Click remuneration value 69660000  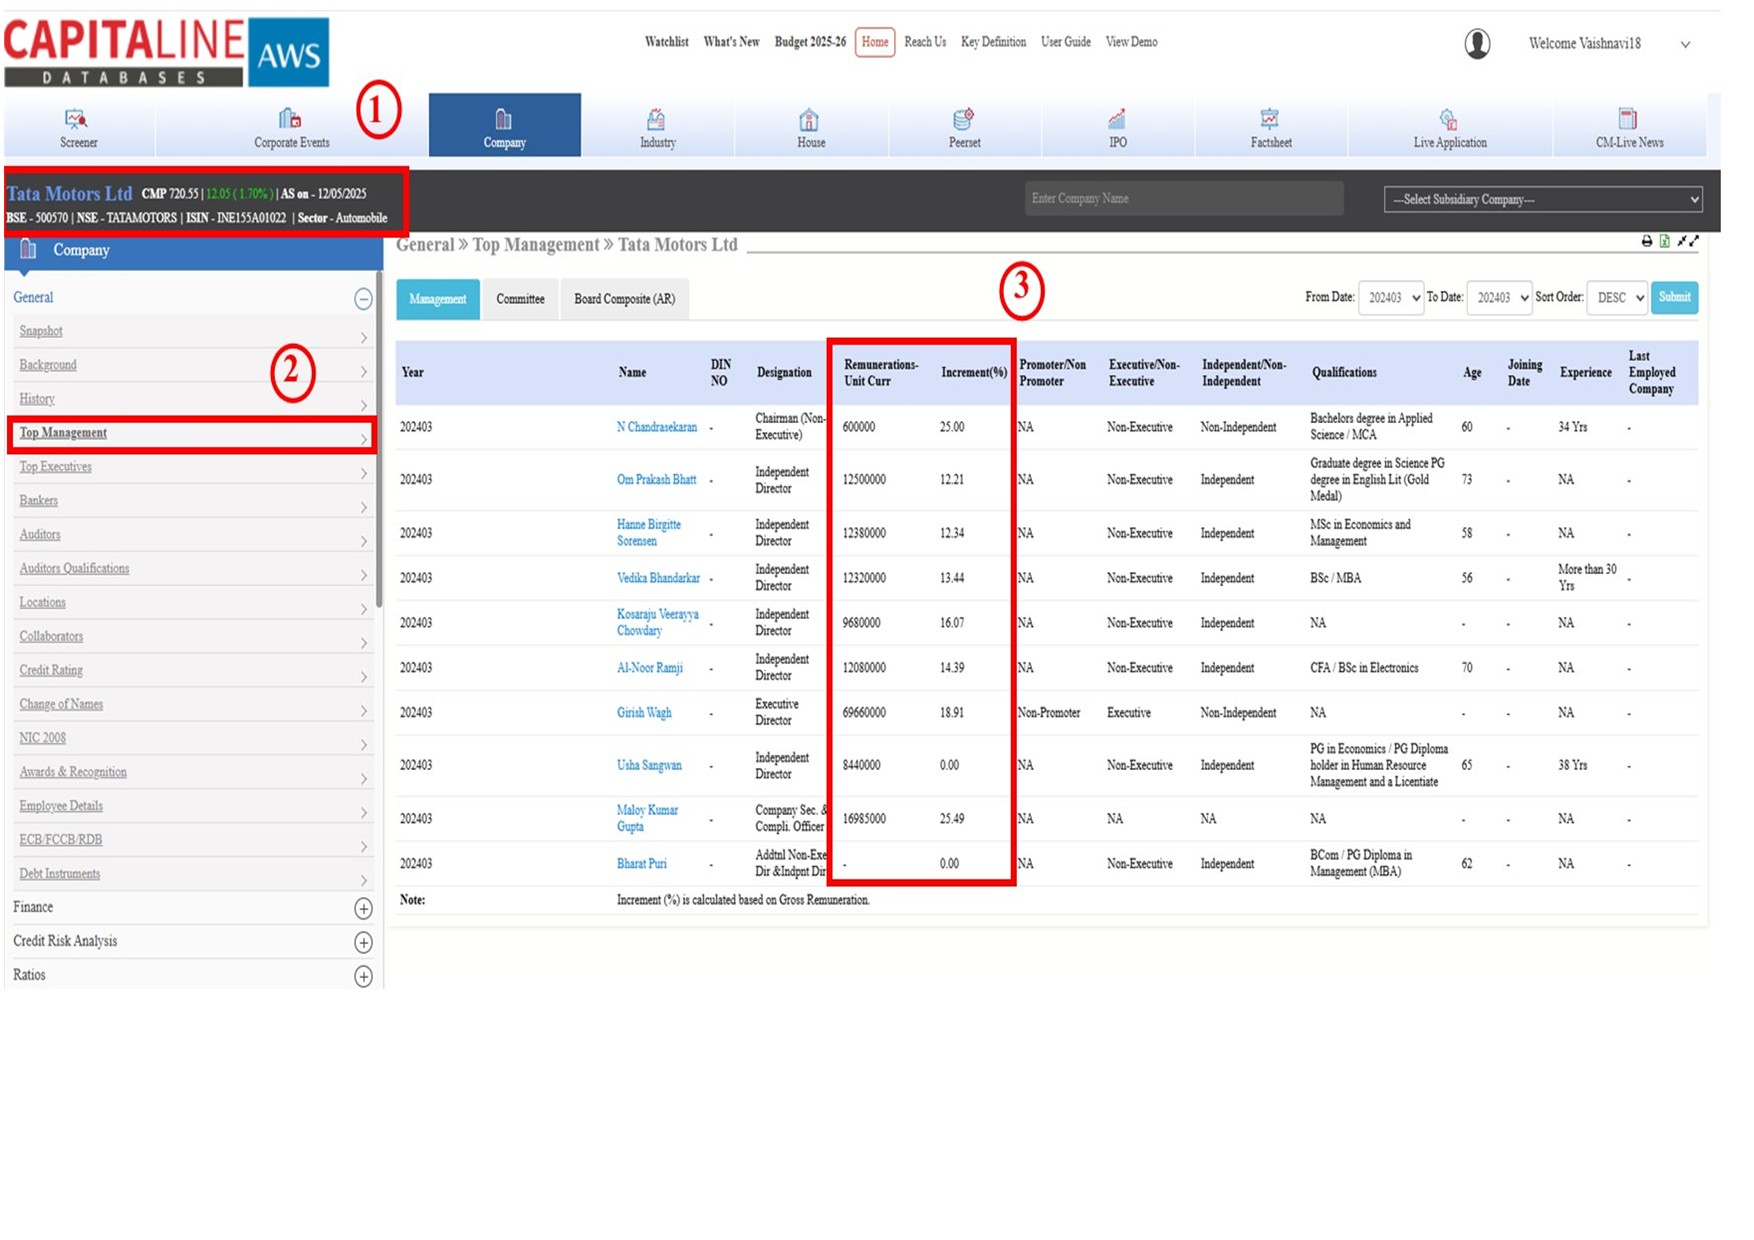coord(864,713)
